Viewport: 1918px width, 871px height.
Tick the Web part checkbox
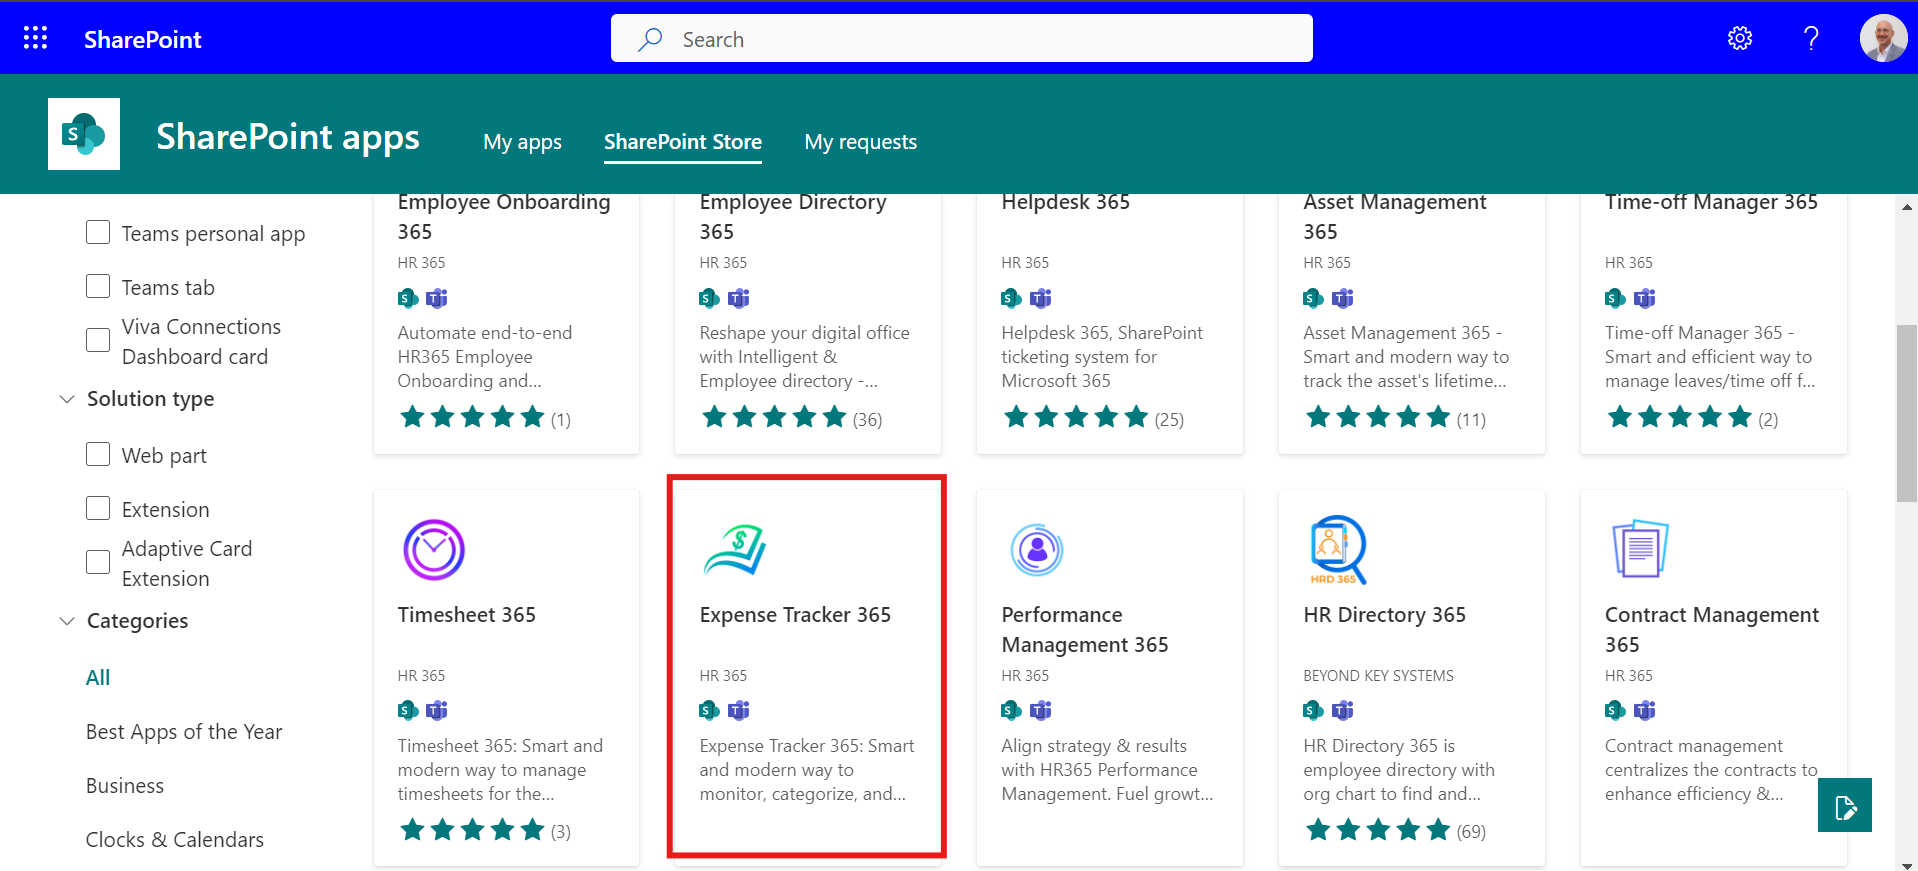[x=98, y=454]
